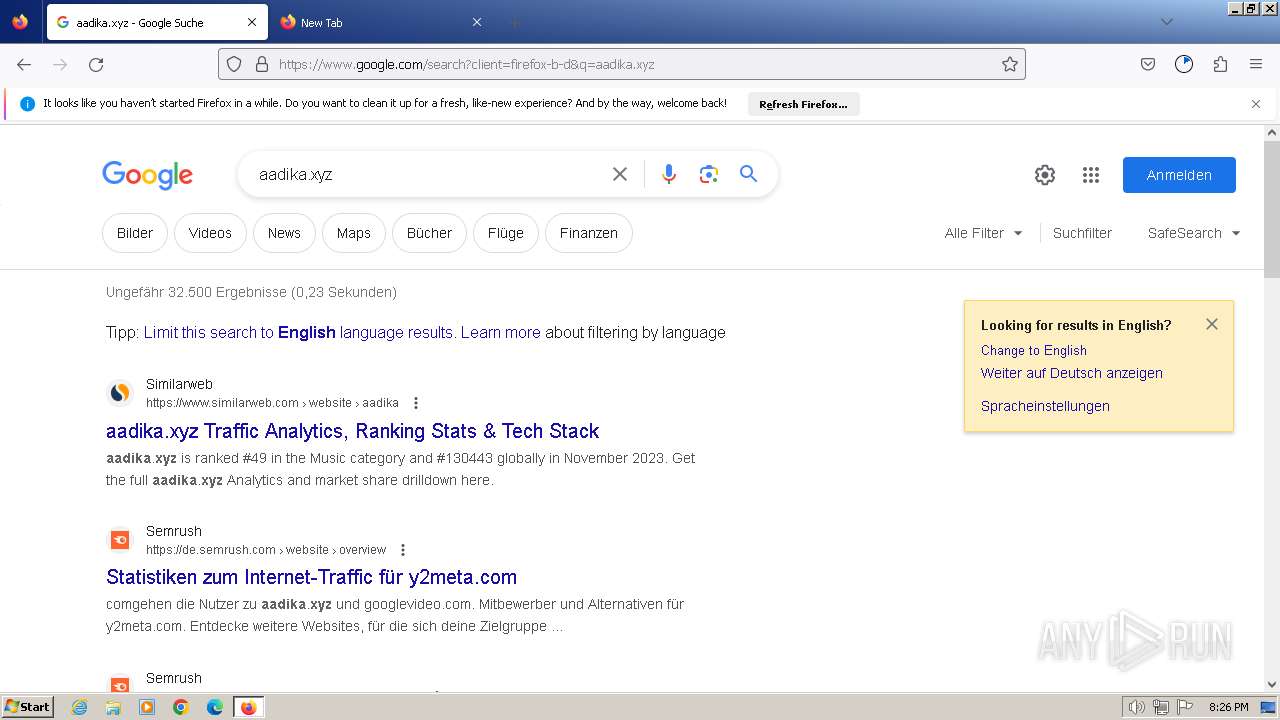
Task: Click the volume speaker tray icon
Action: [x=1137, y=707]
